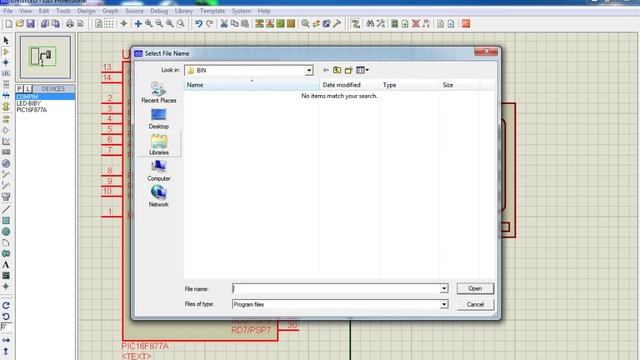The width and height of the screenshot is (640, 360).
Task: Expand the File name dropdown arrow
Action: tap(444, 289)
